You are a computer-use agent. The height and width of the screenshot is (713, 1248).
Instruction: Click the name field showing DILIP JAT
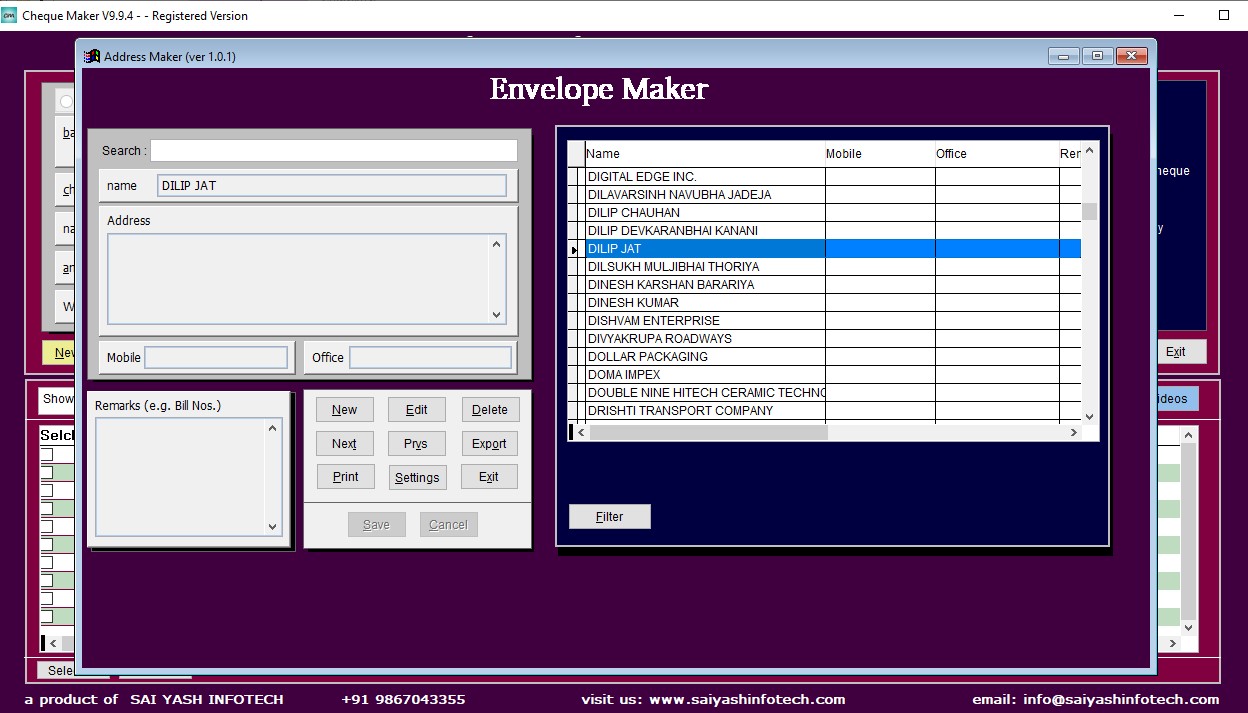332,186
